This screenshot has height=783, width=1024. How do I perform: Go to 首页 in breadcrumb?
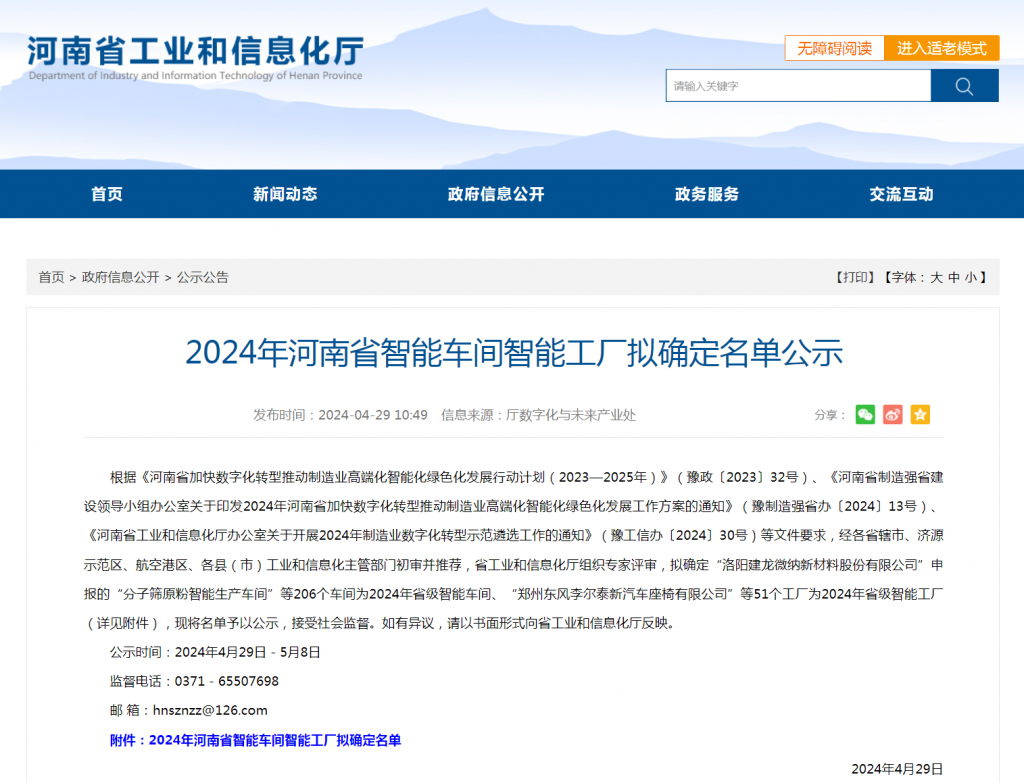click(x=51, y=277)
